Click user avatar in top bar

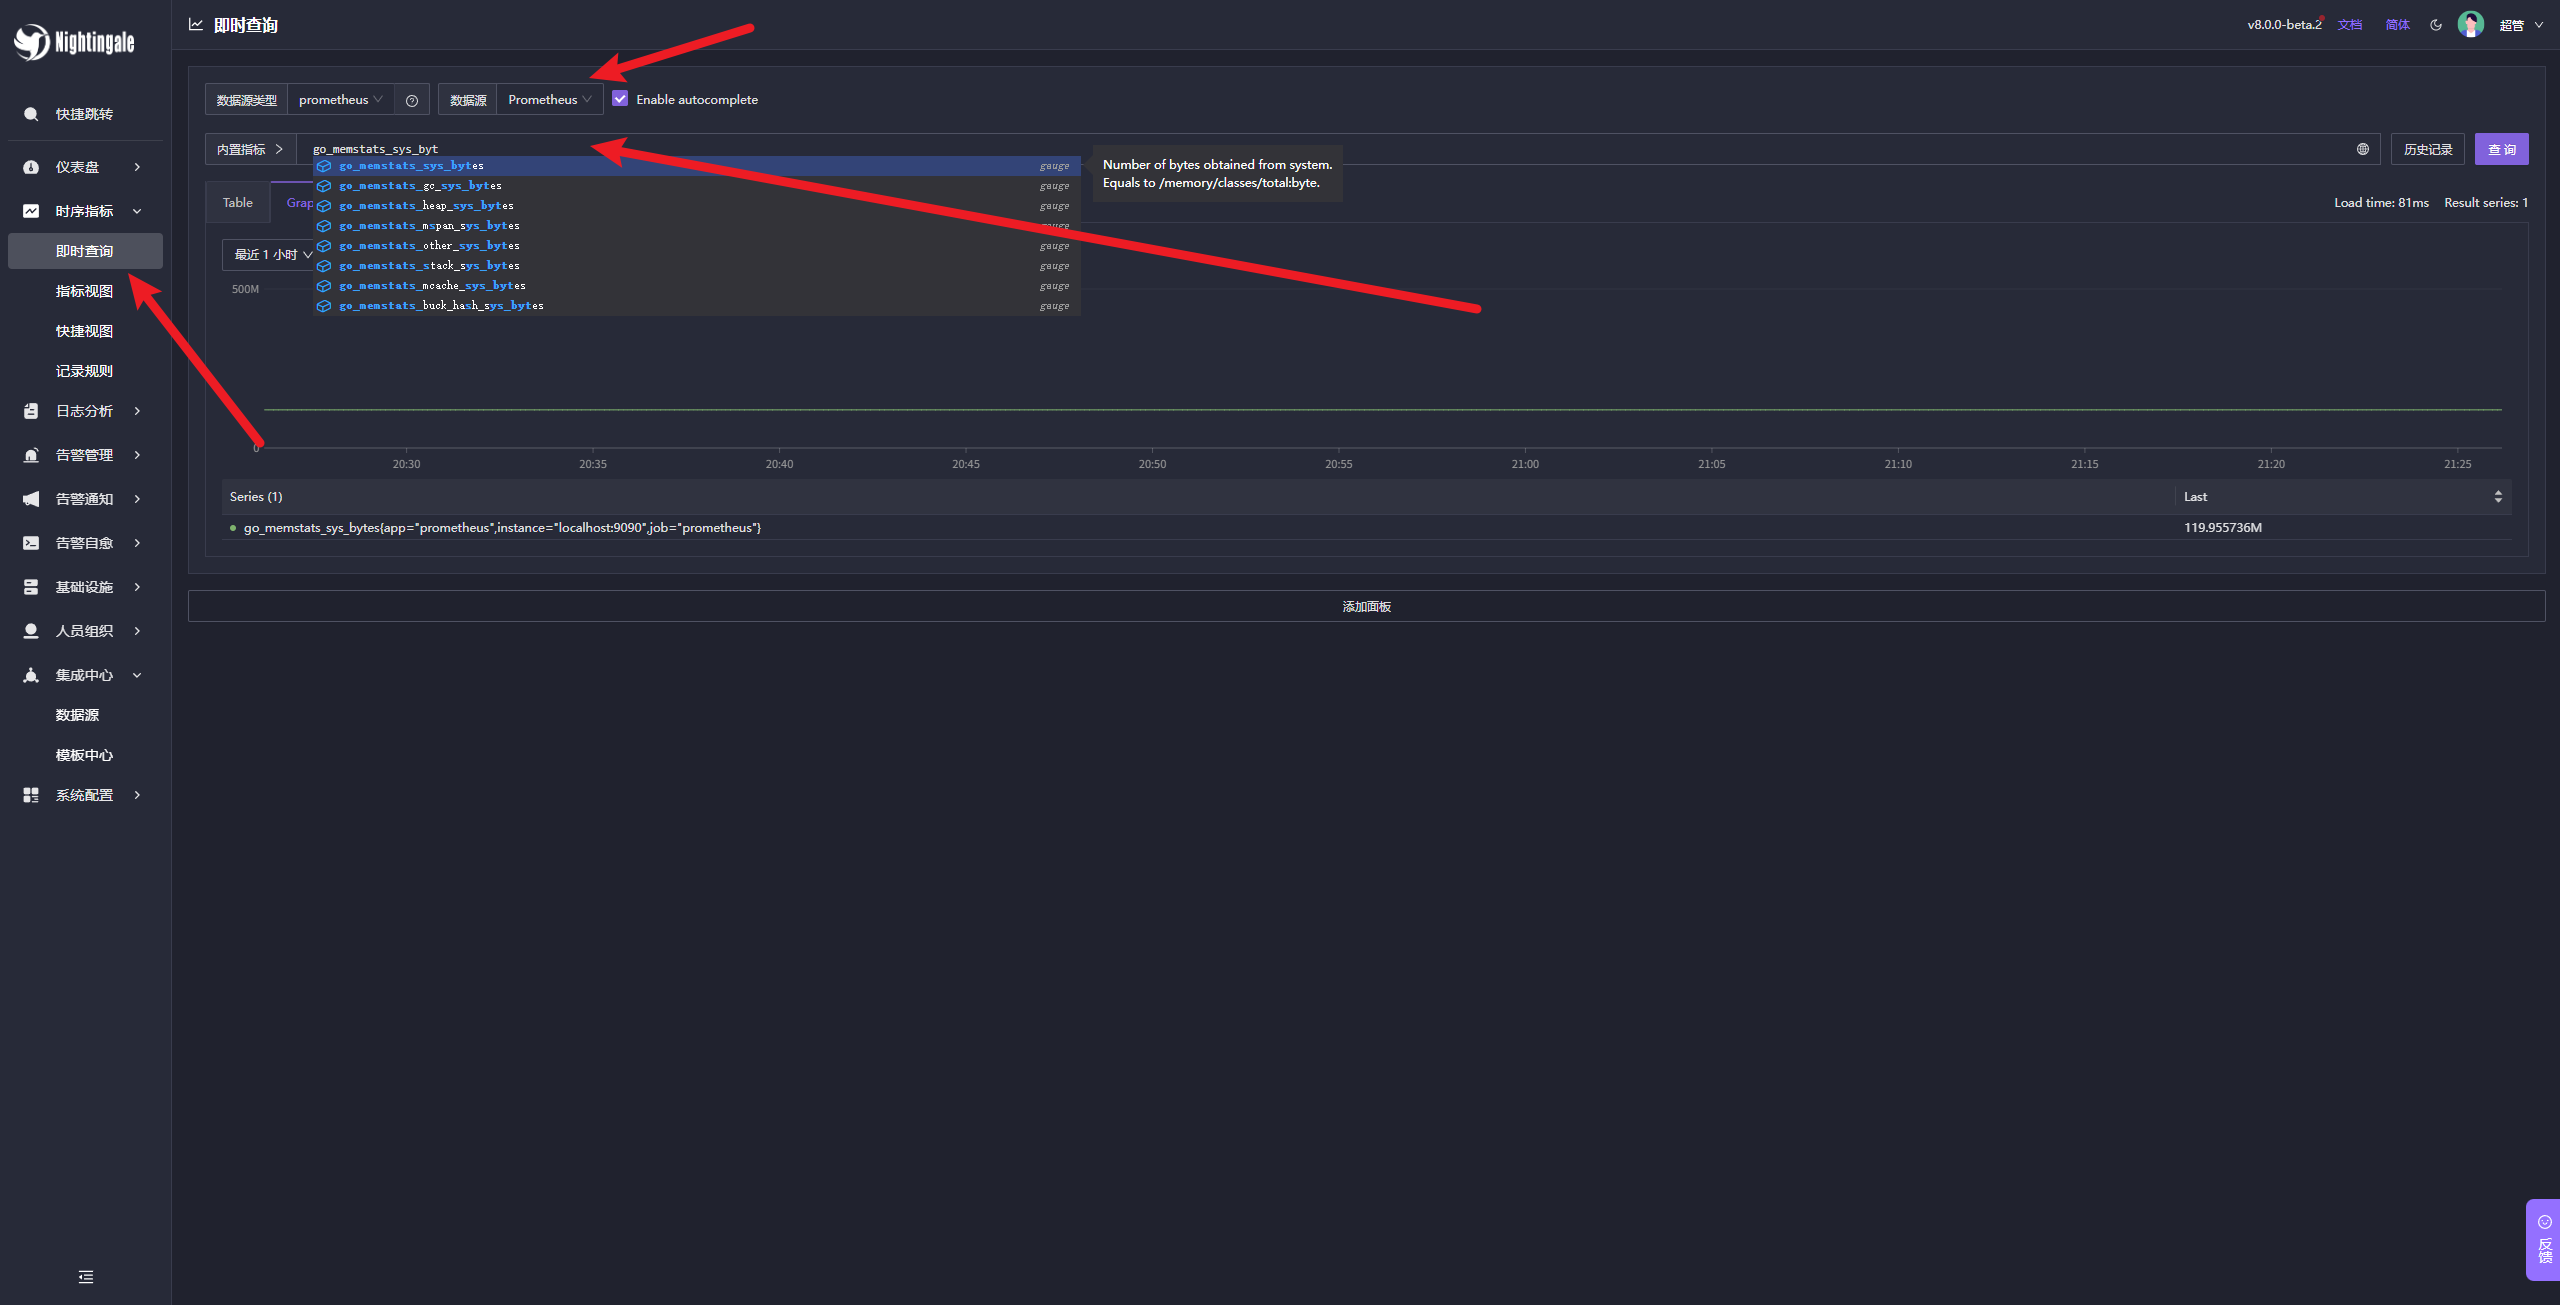2470,25
